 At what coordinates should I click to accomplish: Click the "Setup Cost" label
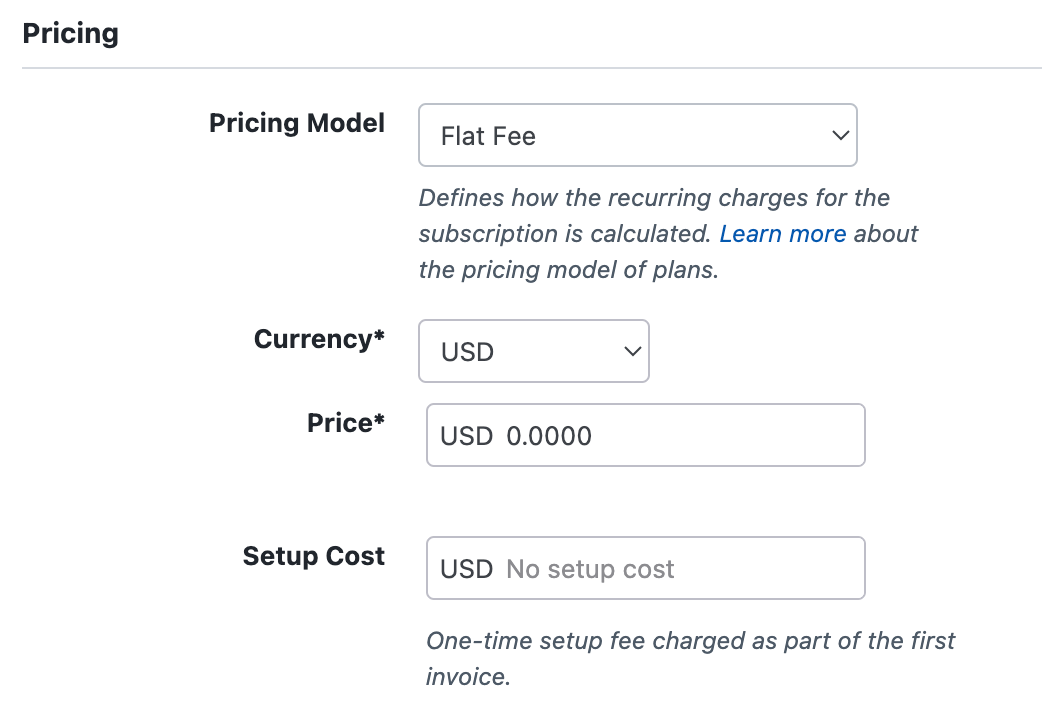(x=313, y=556)
